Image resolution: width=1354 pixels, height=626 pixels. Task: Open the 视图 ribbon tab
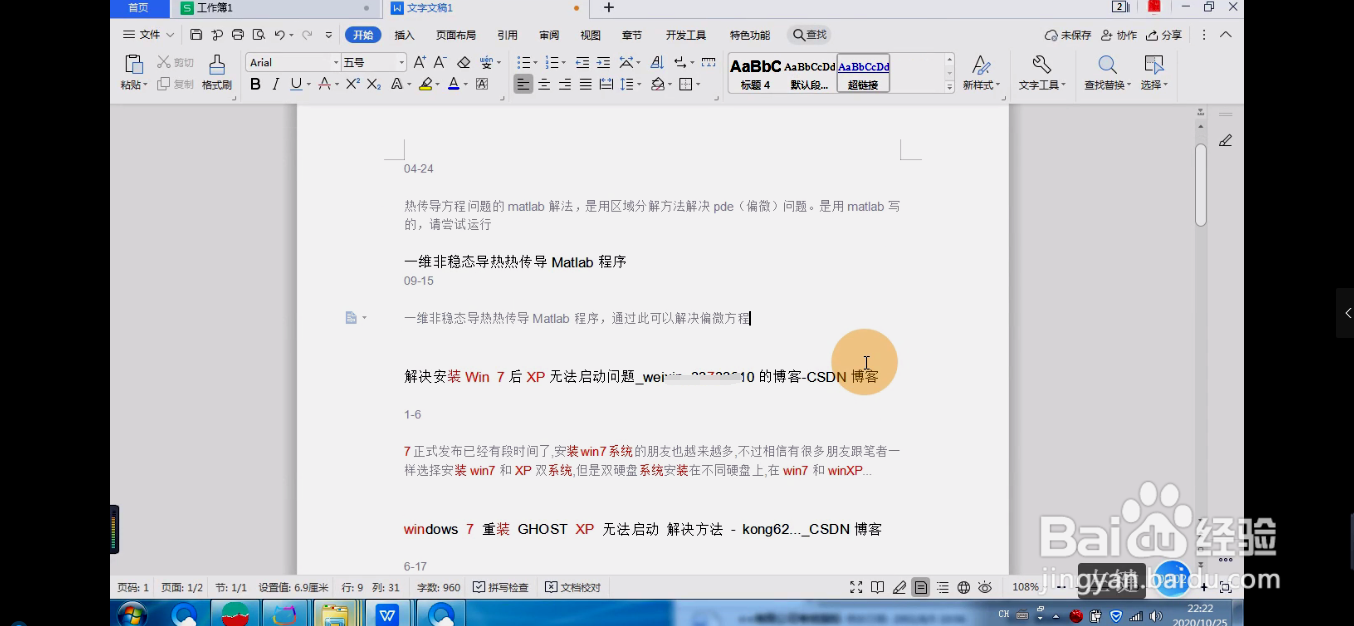pos(590,34)
